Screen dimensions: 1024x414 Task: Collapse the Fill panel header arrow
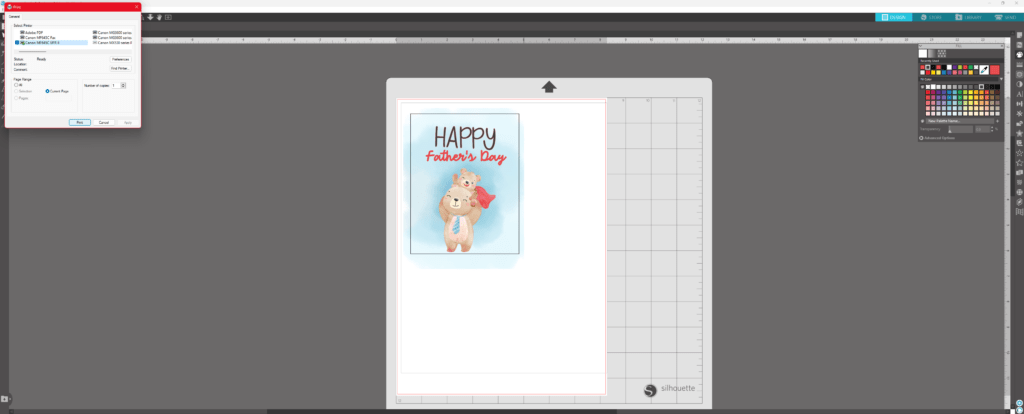coord(922,45)
